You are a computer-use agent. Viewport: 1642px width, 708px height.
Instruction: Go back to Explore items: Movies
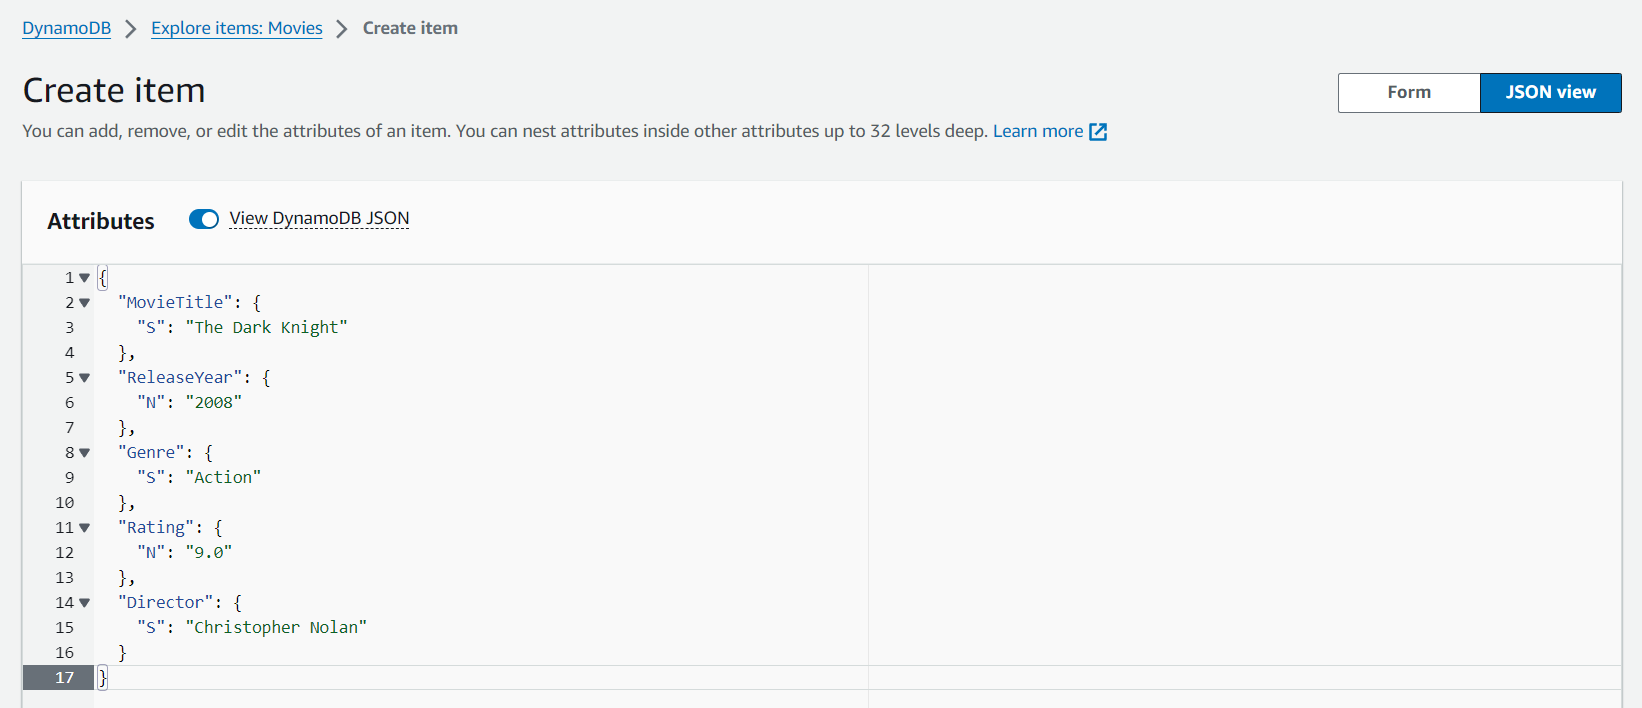[237, 28]
